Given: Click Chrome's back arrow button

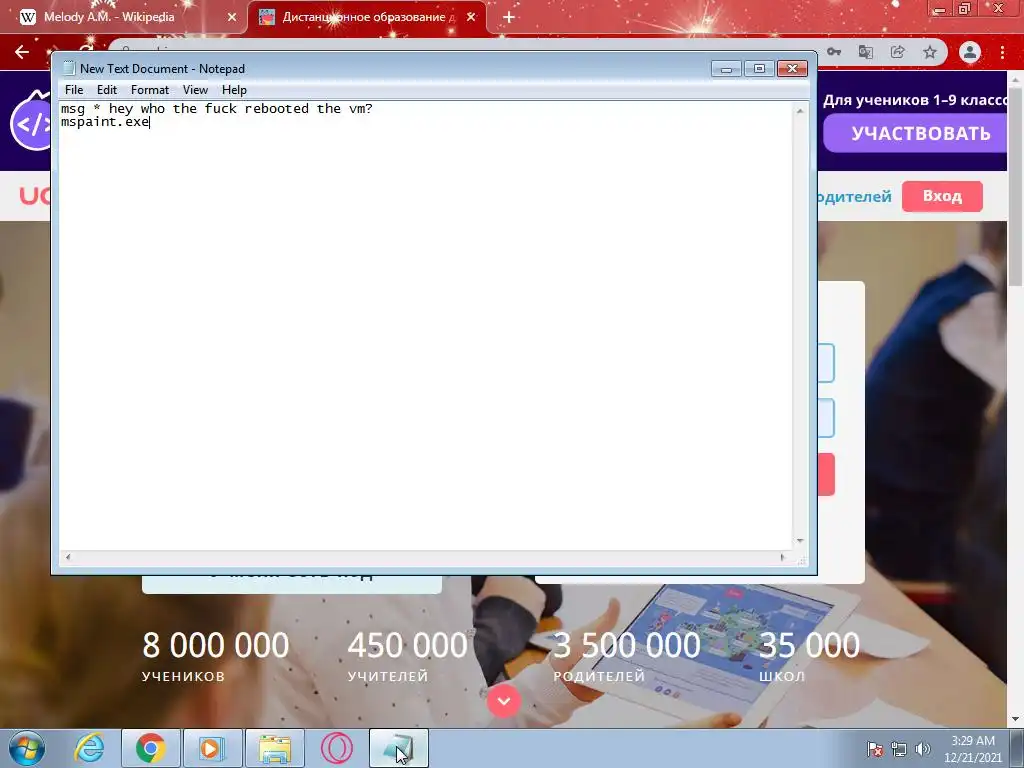Looking at the screenshot, I should pos(22,52).
